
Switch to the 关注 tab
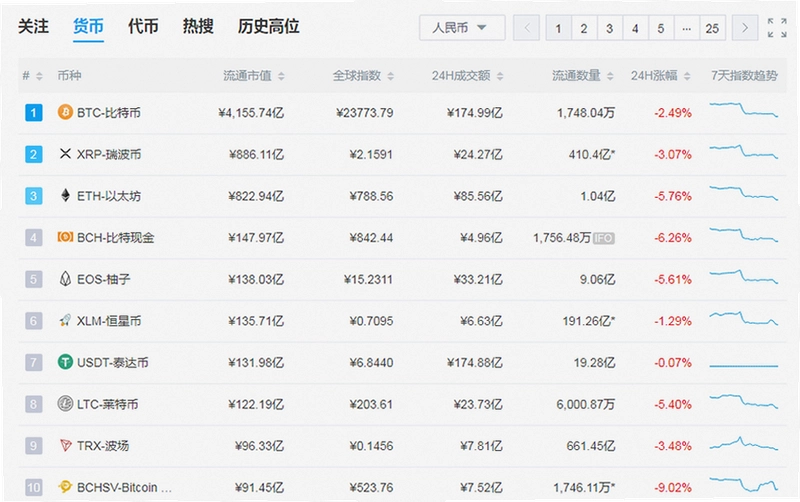[x=33, y=26]
